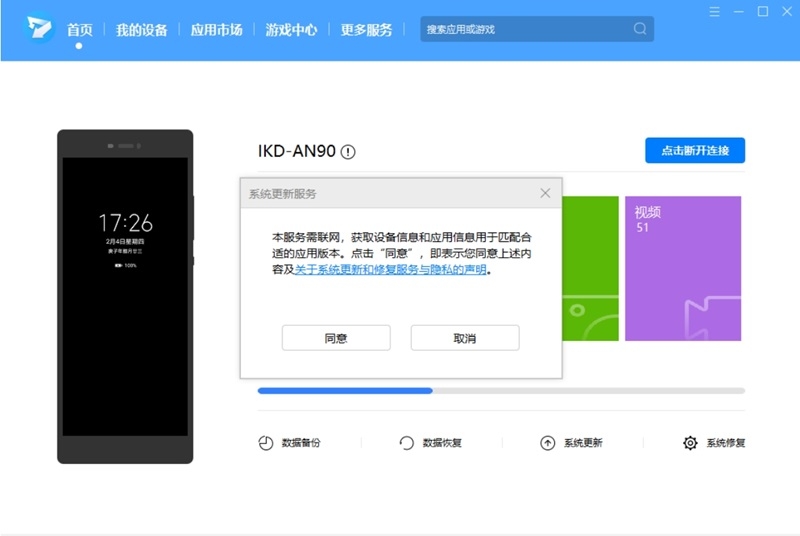800x536 pixels.
Task: Select the 数据恢复 label
Action: click(x=442, y=443)
